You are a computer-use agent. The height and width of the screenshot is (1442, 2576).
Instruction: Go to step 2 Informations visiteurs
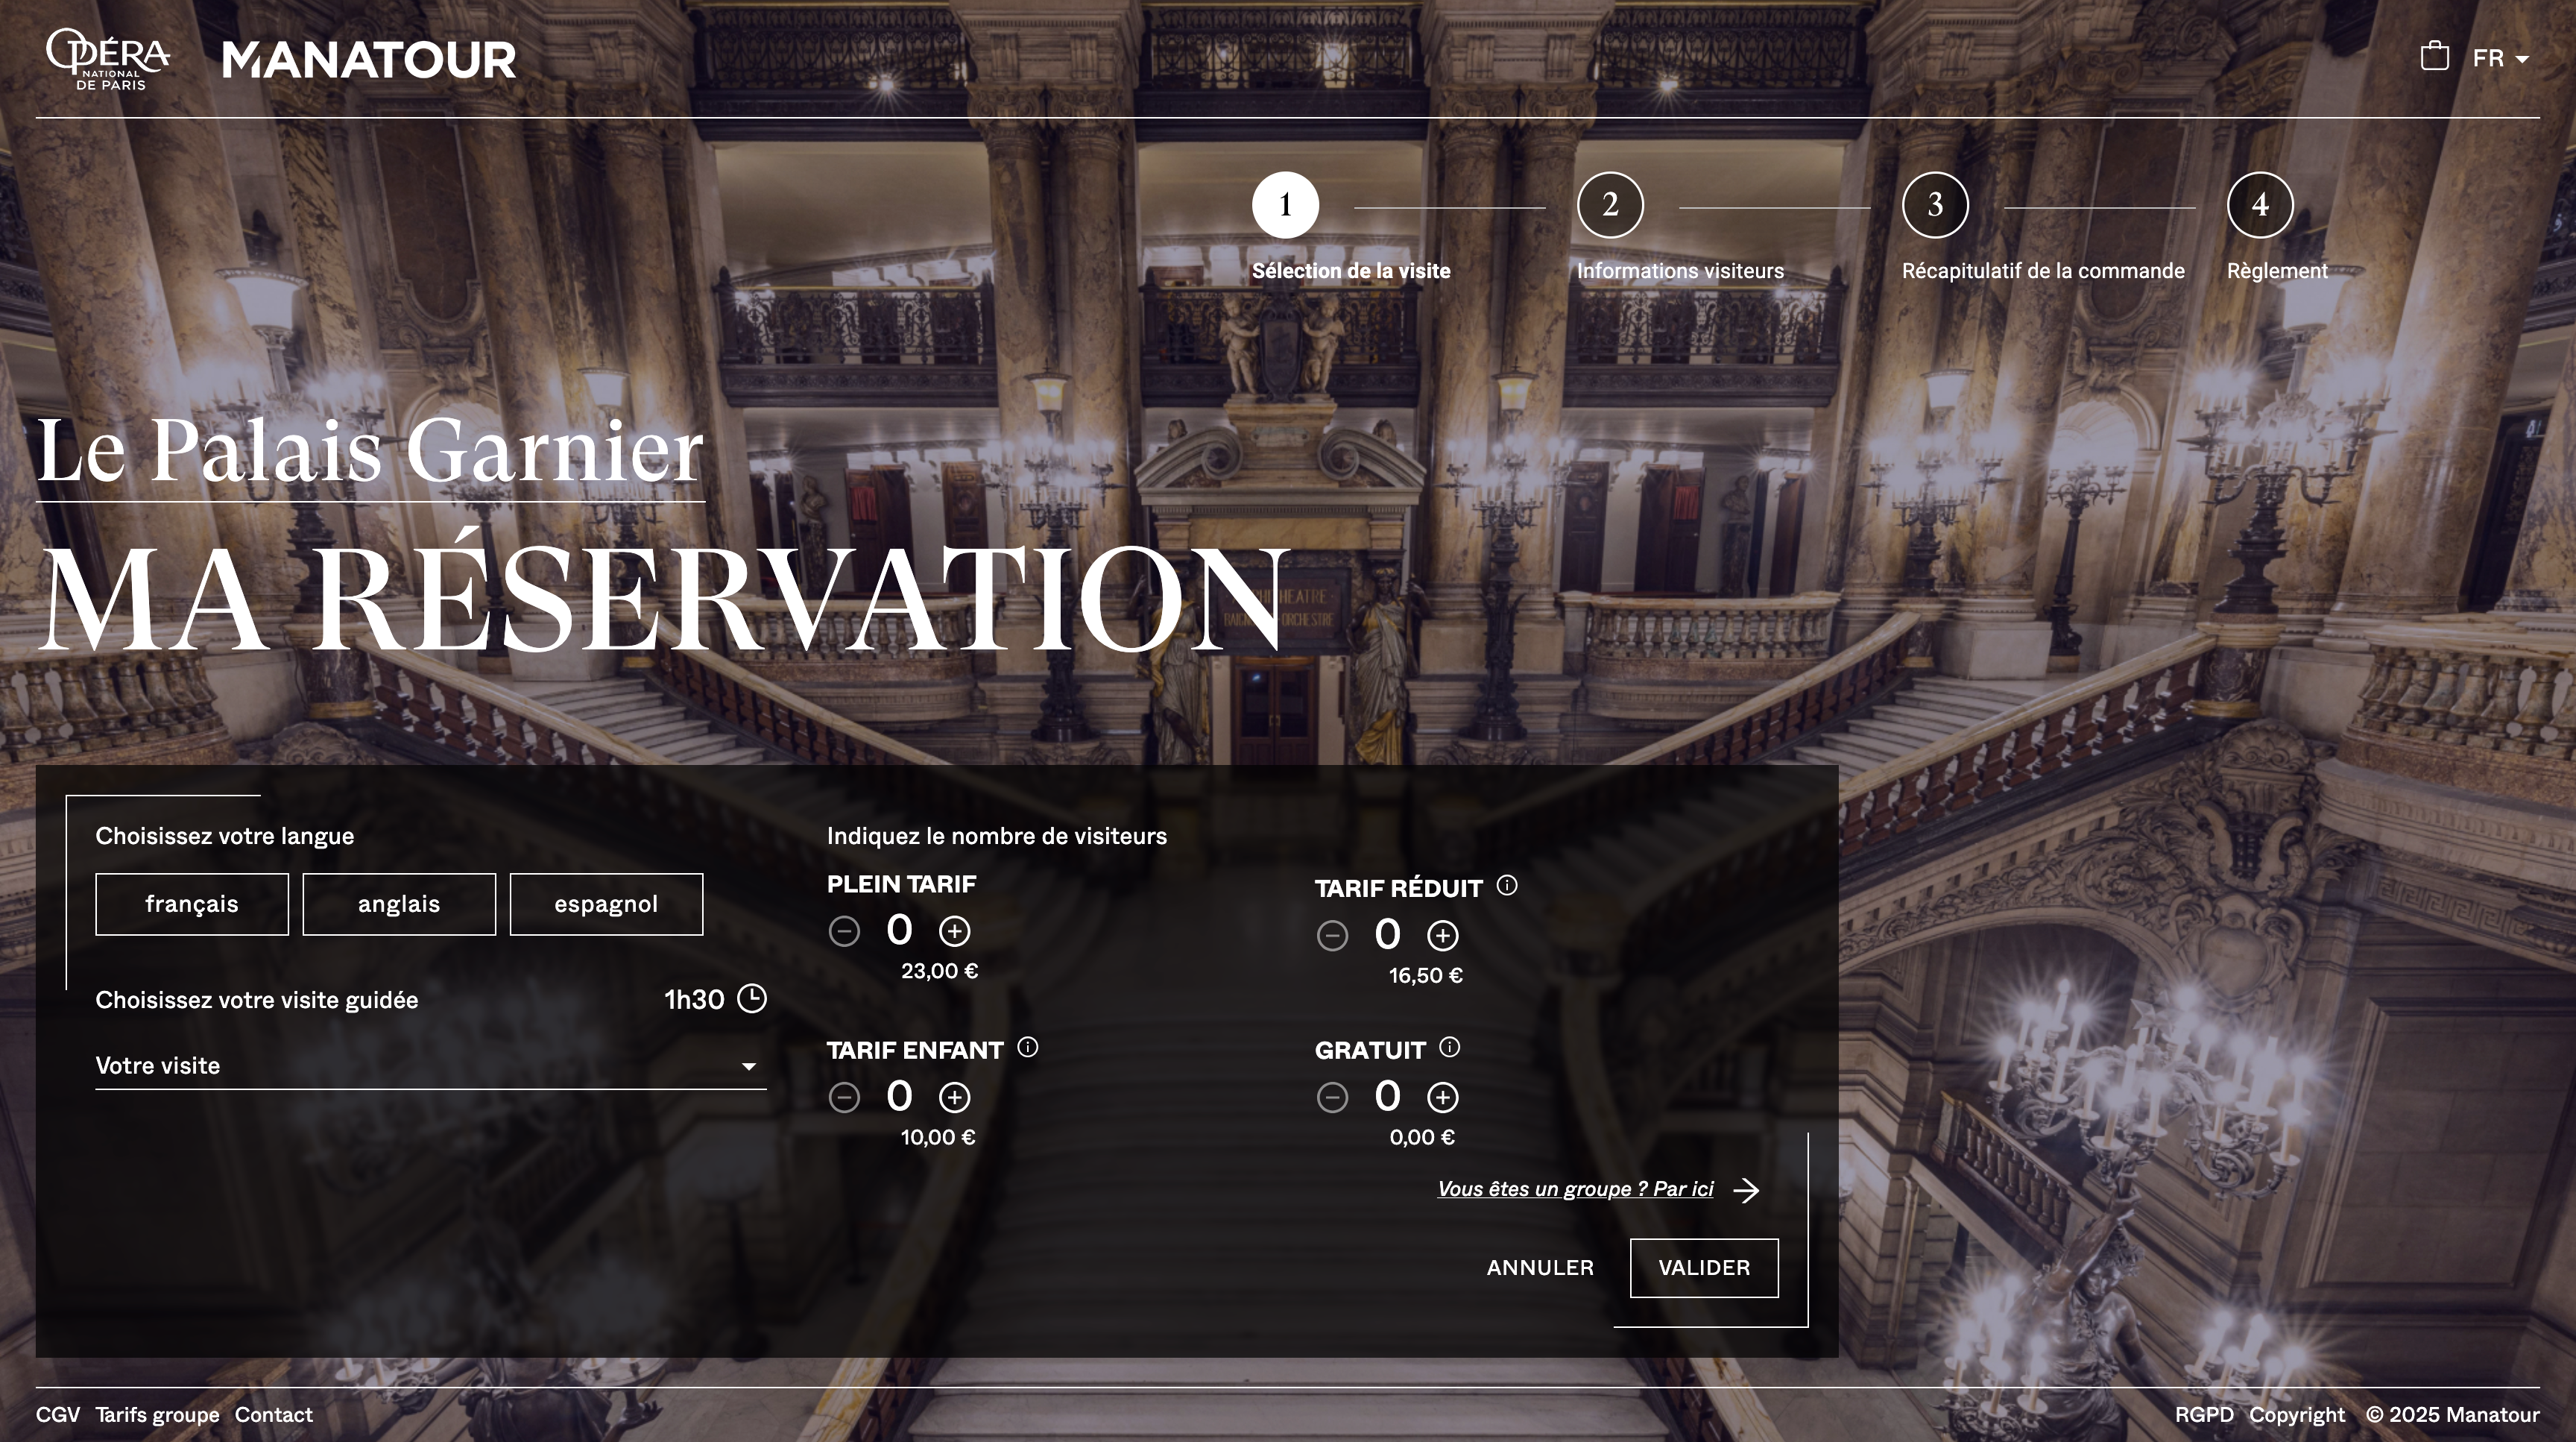[x=1610, y=205]
